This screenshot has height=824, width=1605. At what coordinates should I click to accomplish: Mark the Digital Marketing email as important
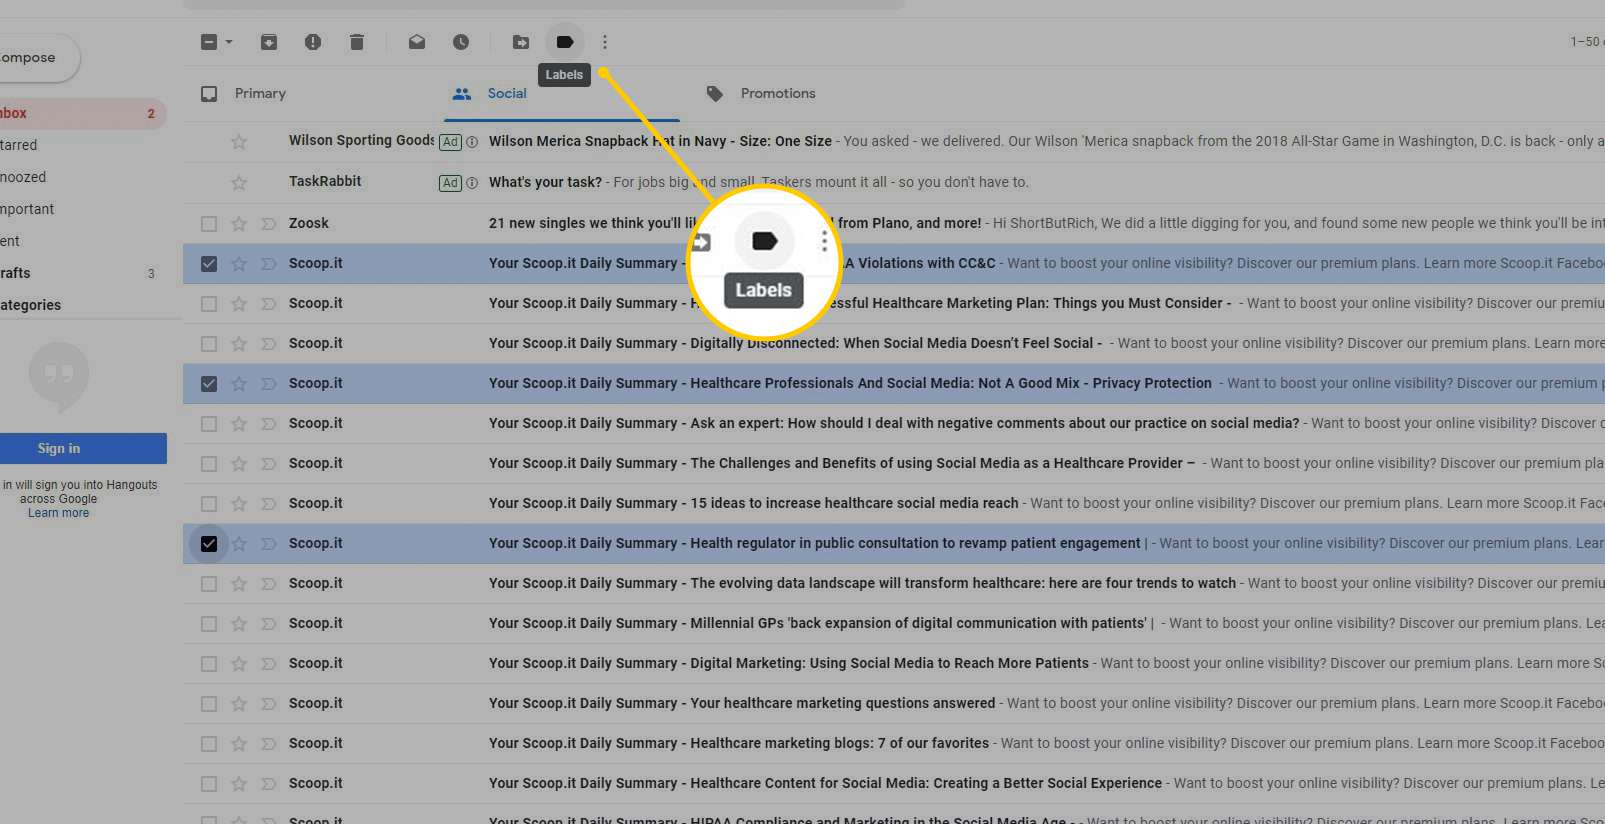pyautogui.click(x=268, y=664)
